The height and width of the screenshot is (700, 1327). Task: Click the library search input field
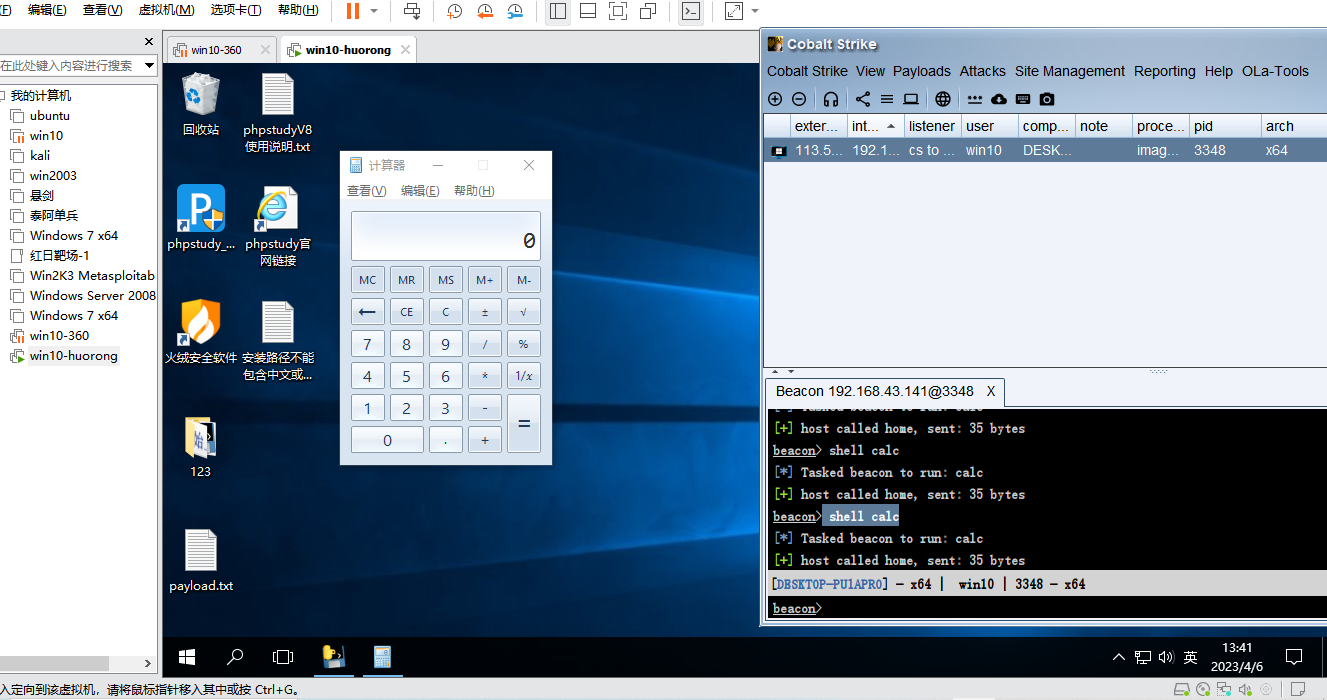70,66
